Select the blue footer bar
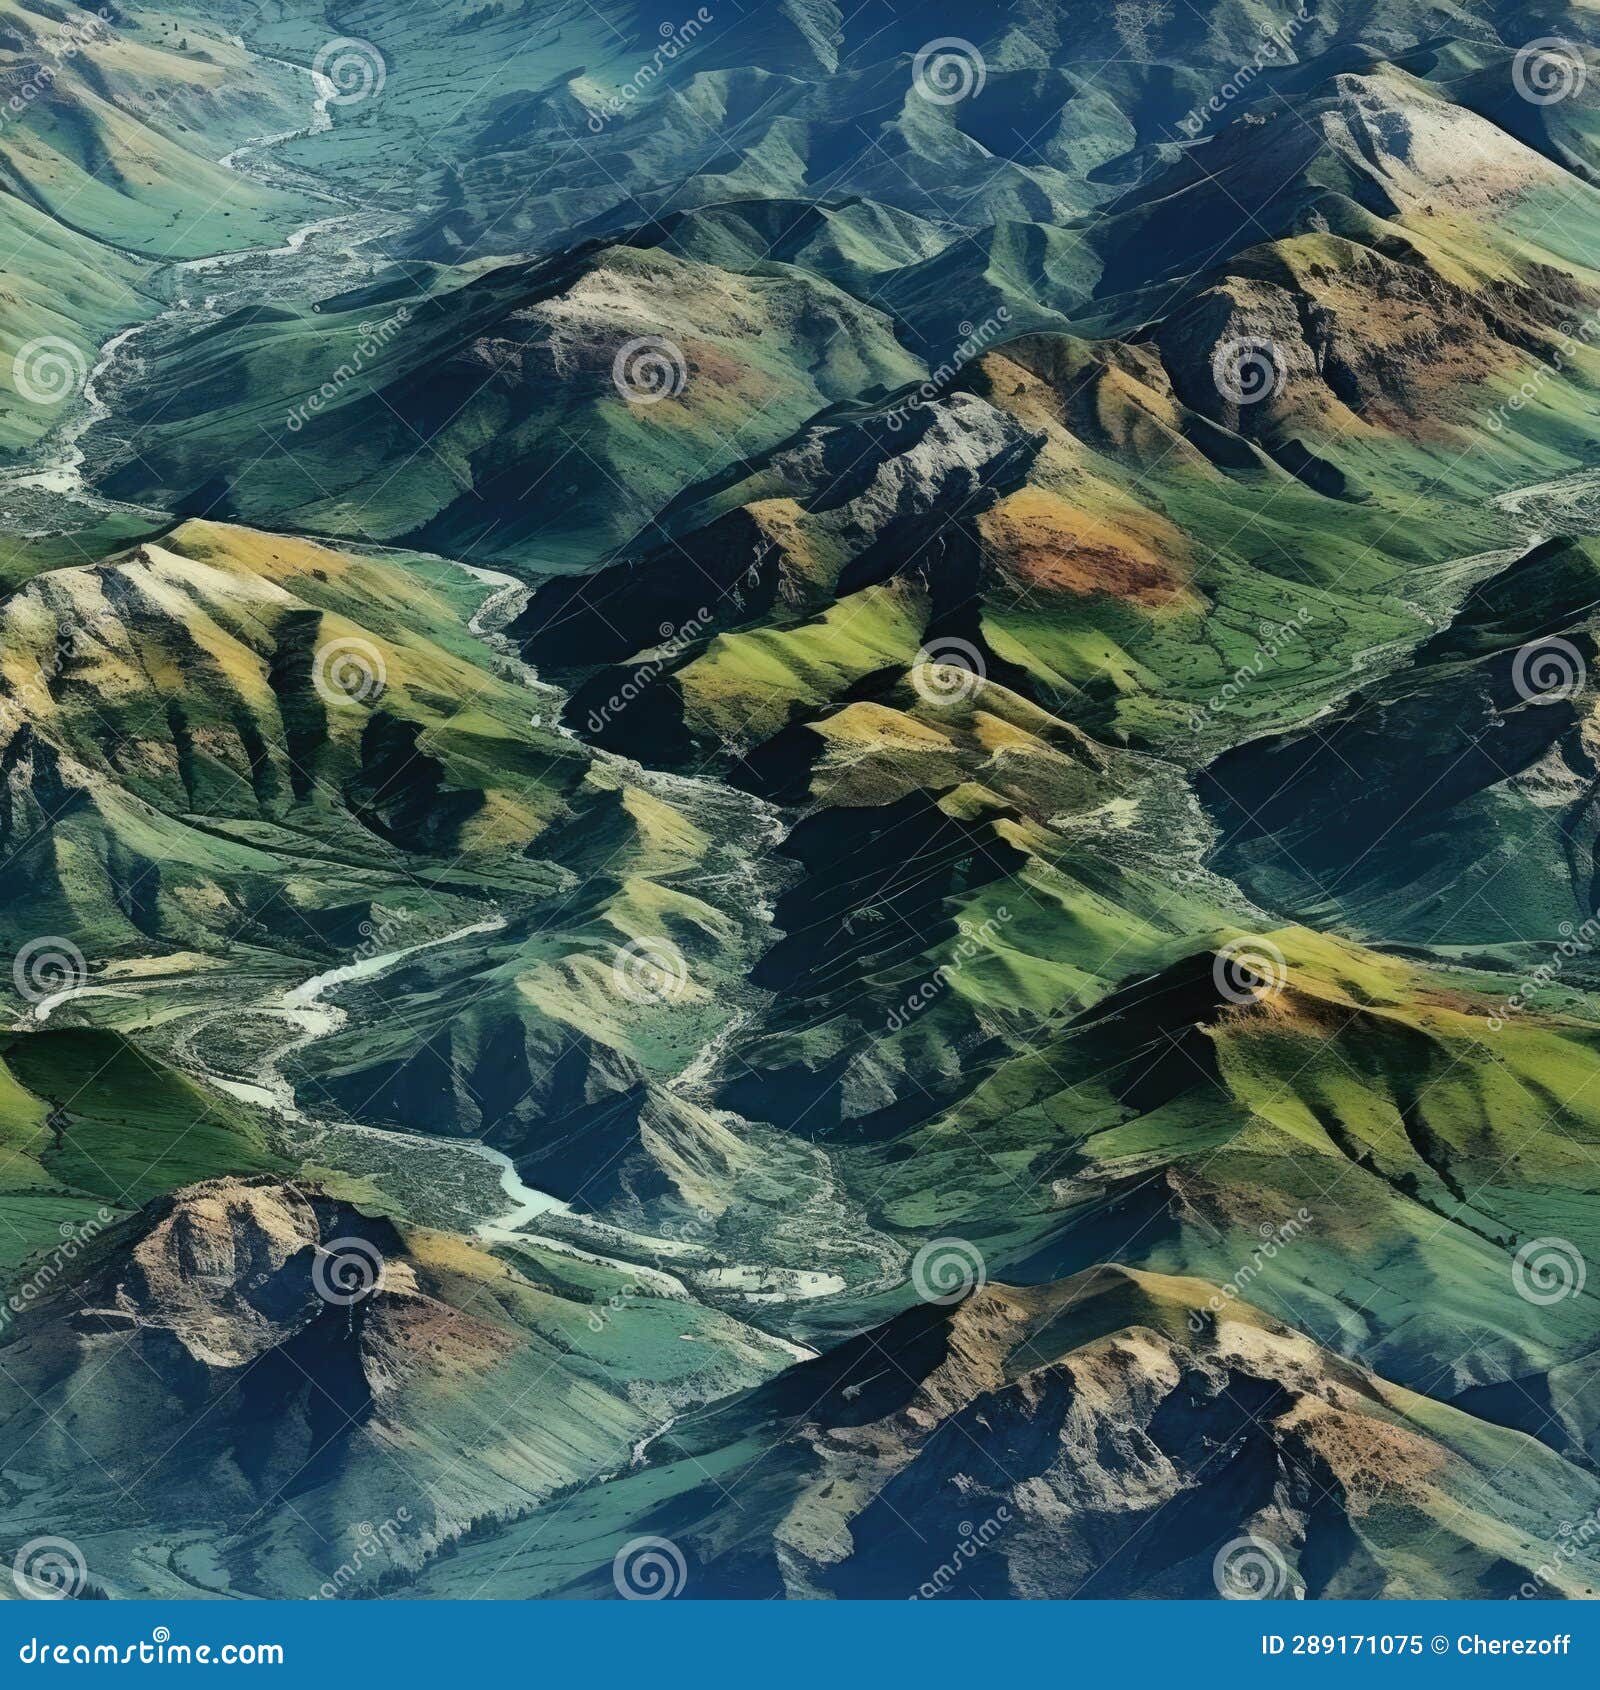The width and height of the screenshot is (1600, 1690). tap(800, 1655)
